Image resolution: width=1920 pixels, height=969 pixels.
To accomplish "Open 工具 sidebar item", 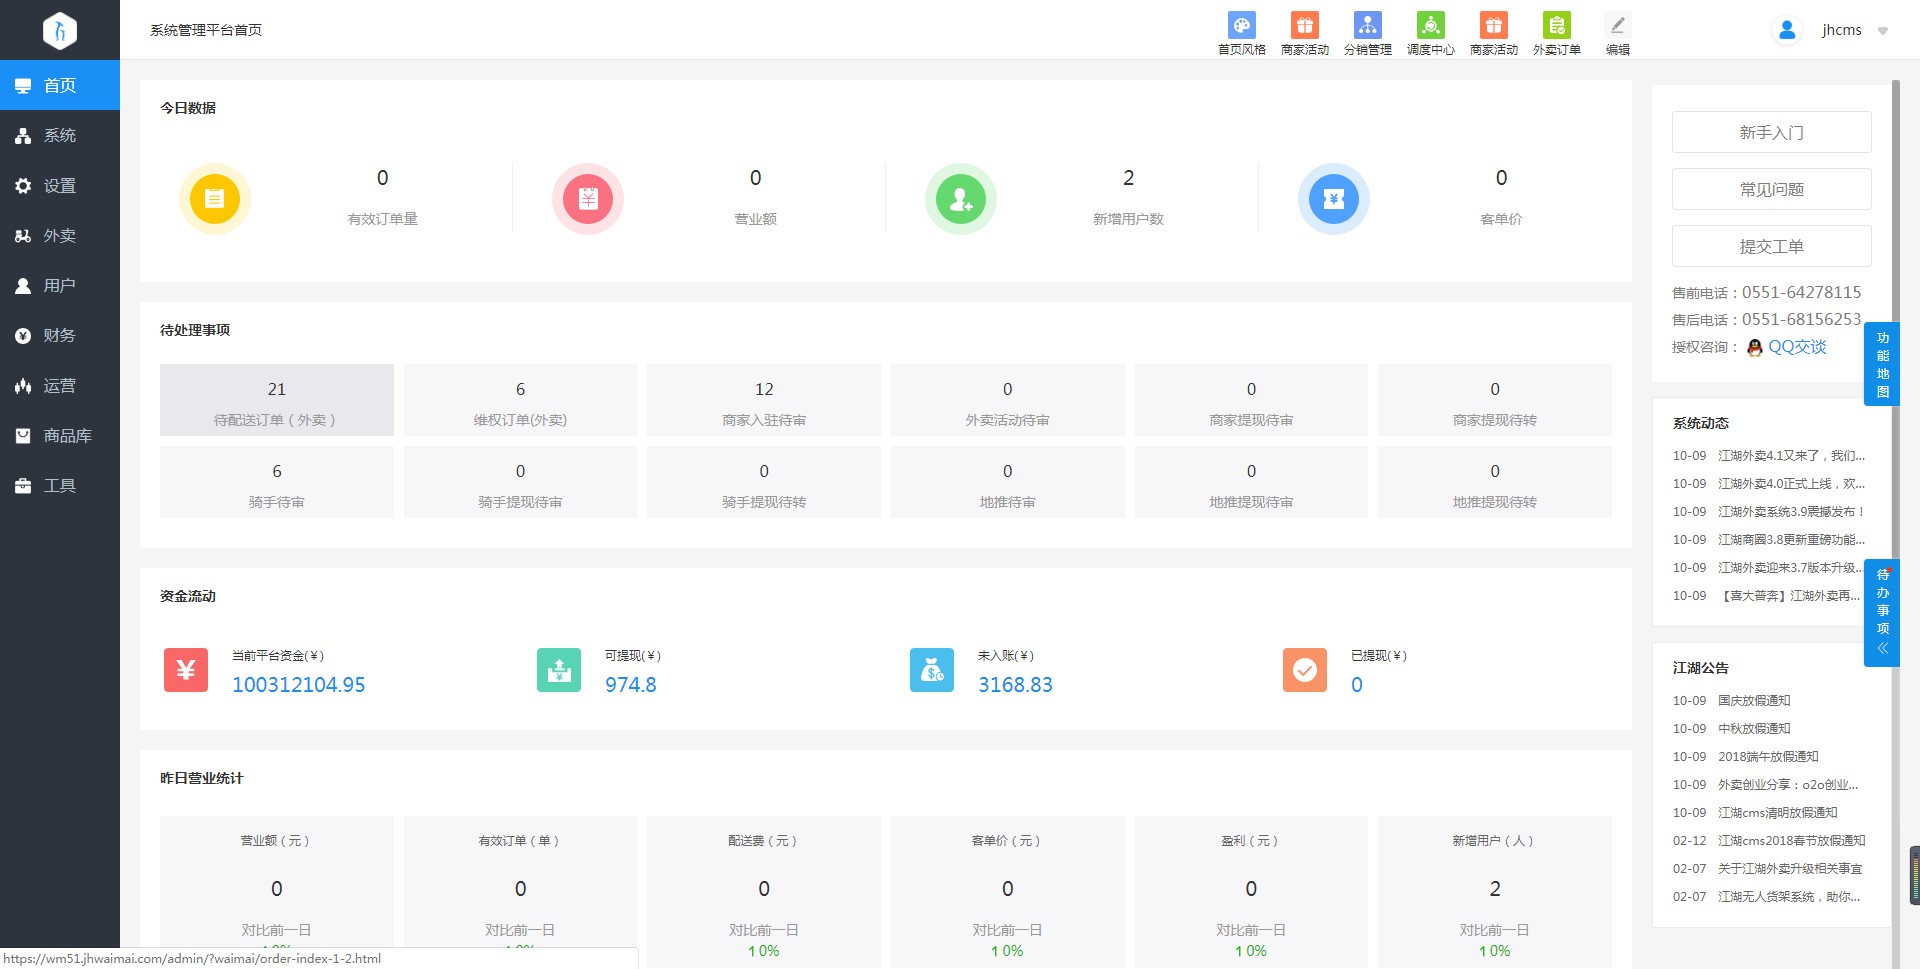I will [x=60, y=485].
